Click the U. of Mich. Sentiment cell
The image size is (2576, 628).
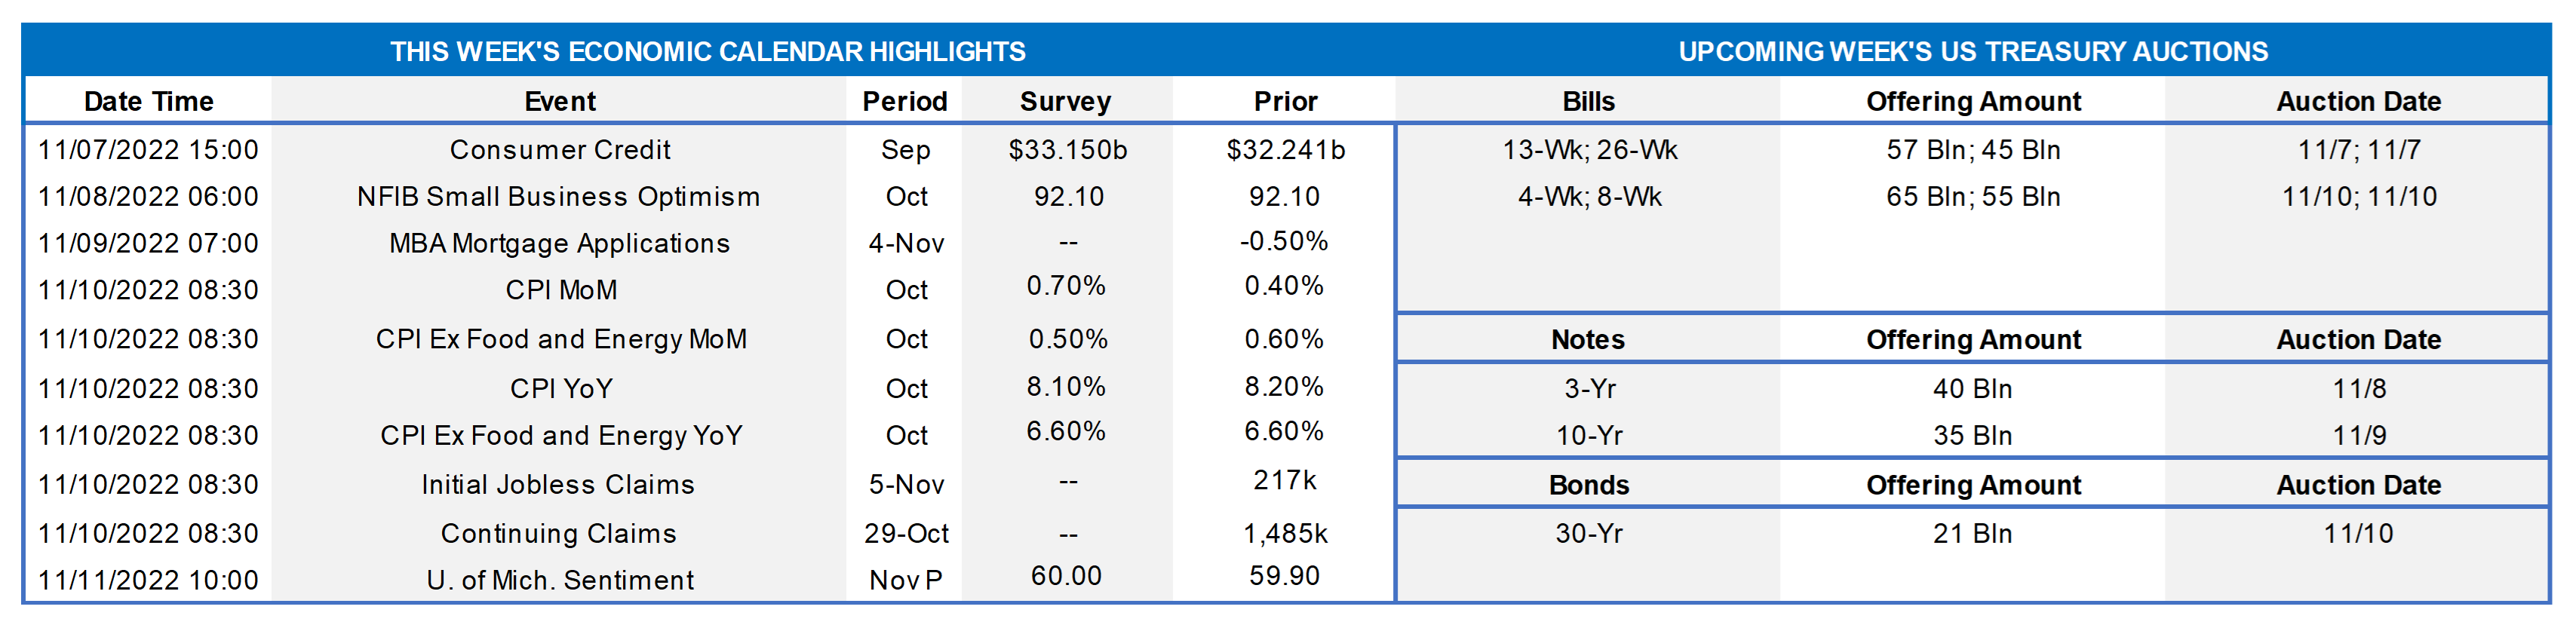[x=559, y=580]
